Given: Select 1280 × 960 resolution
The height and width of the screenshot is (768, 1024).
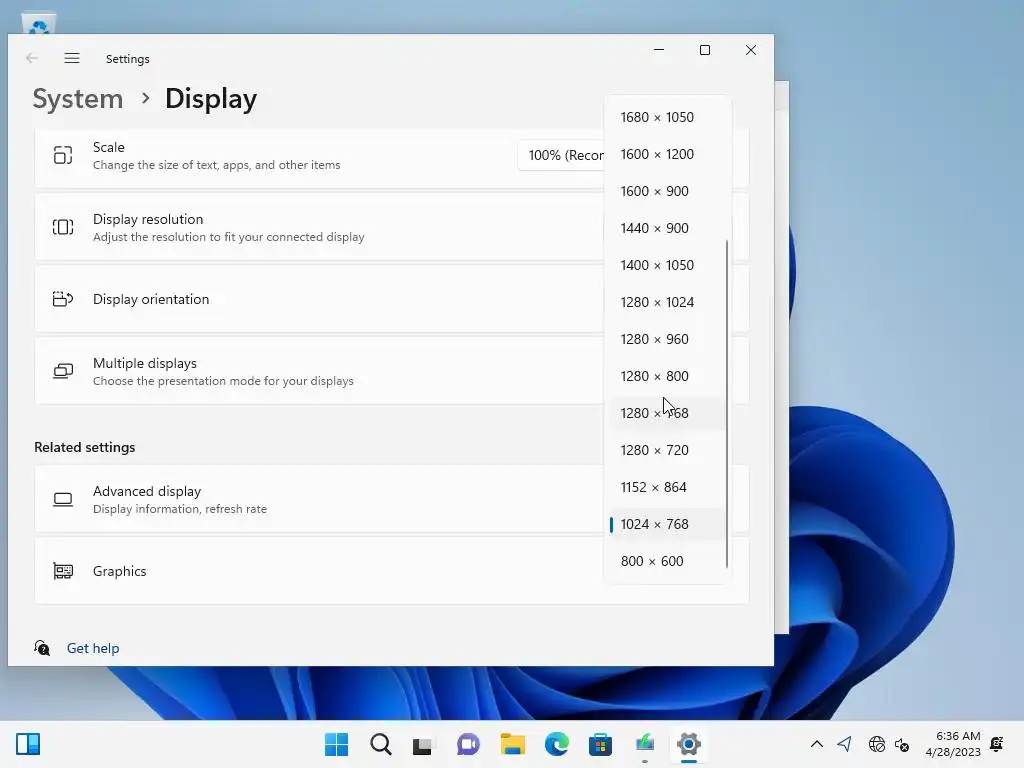Looking at the screenshot, I should [666, 340].
